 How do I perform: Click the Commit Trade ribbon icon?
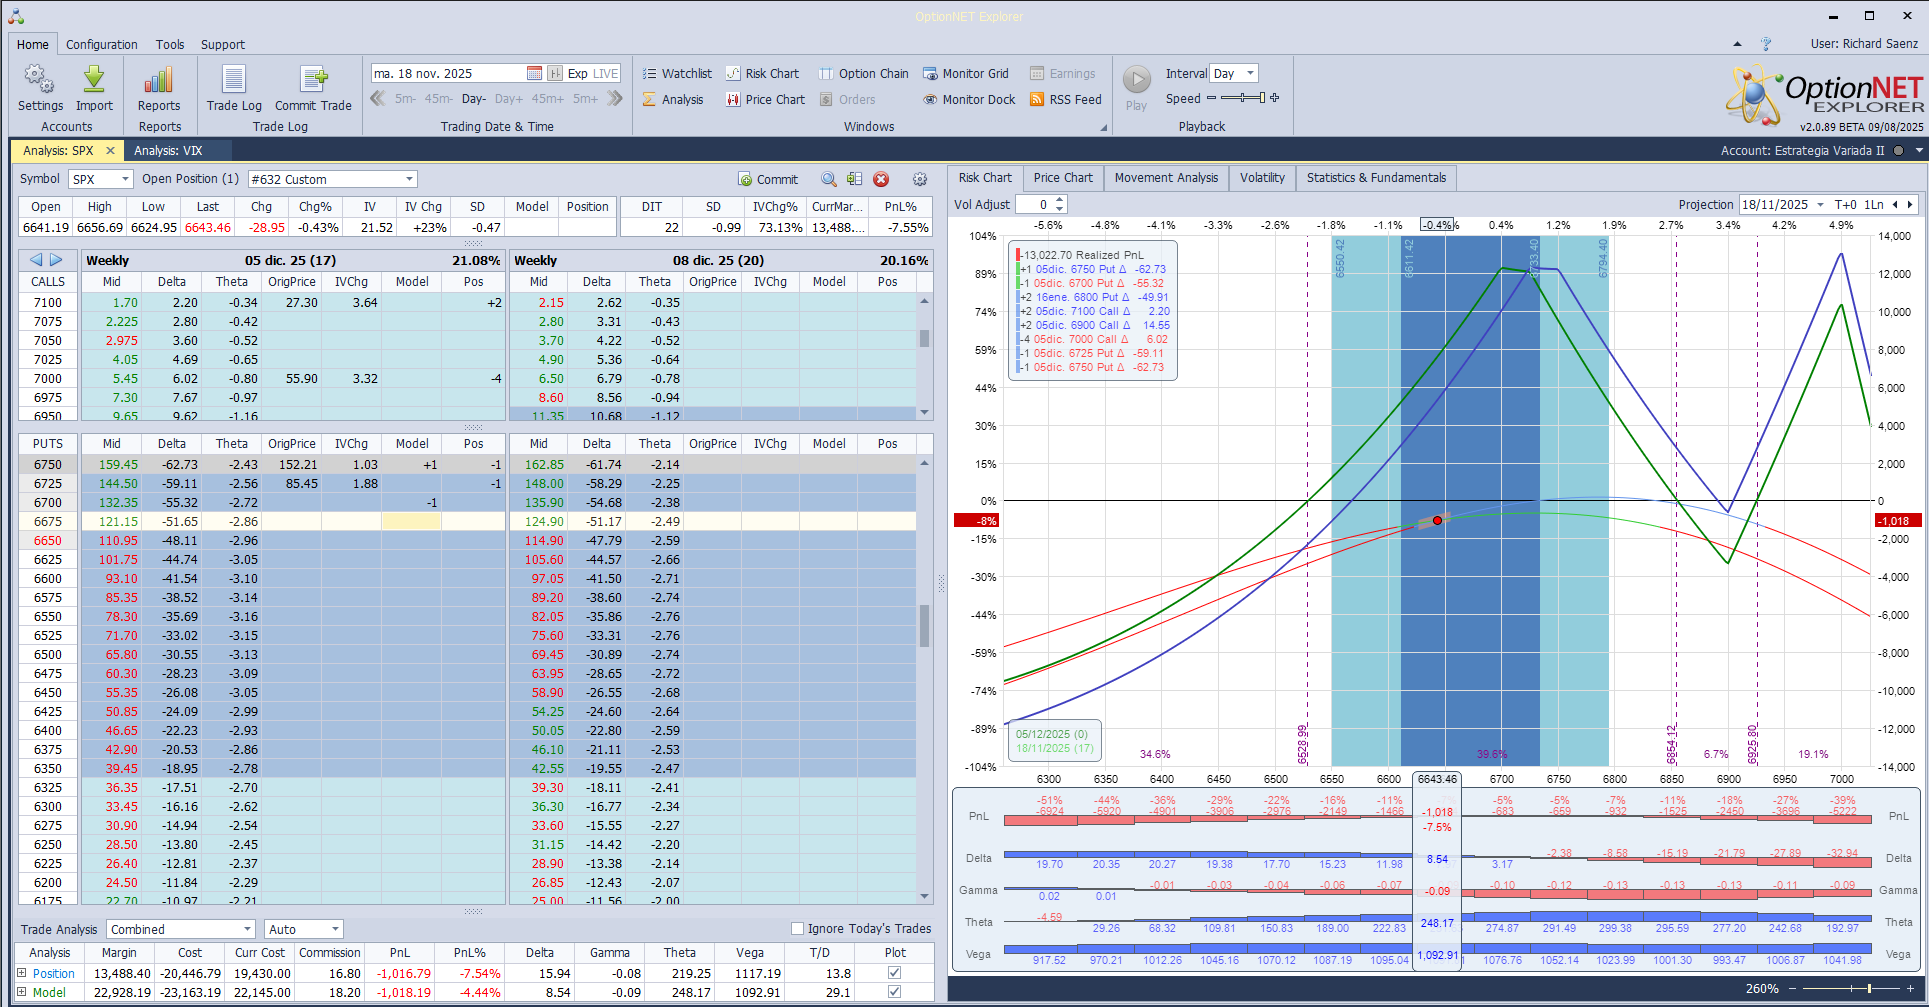coord(313,80)
